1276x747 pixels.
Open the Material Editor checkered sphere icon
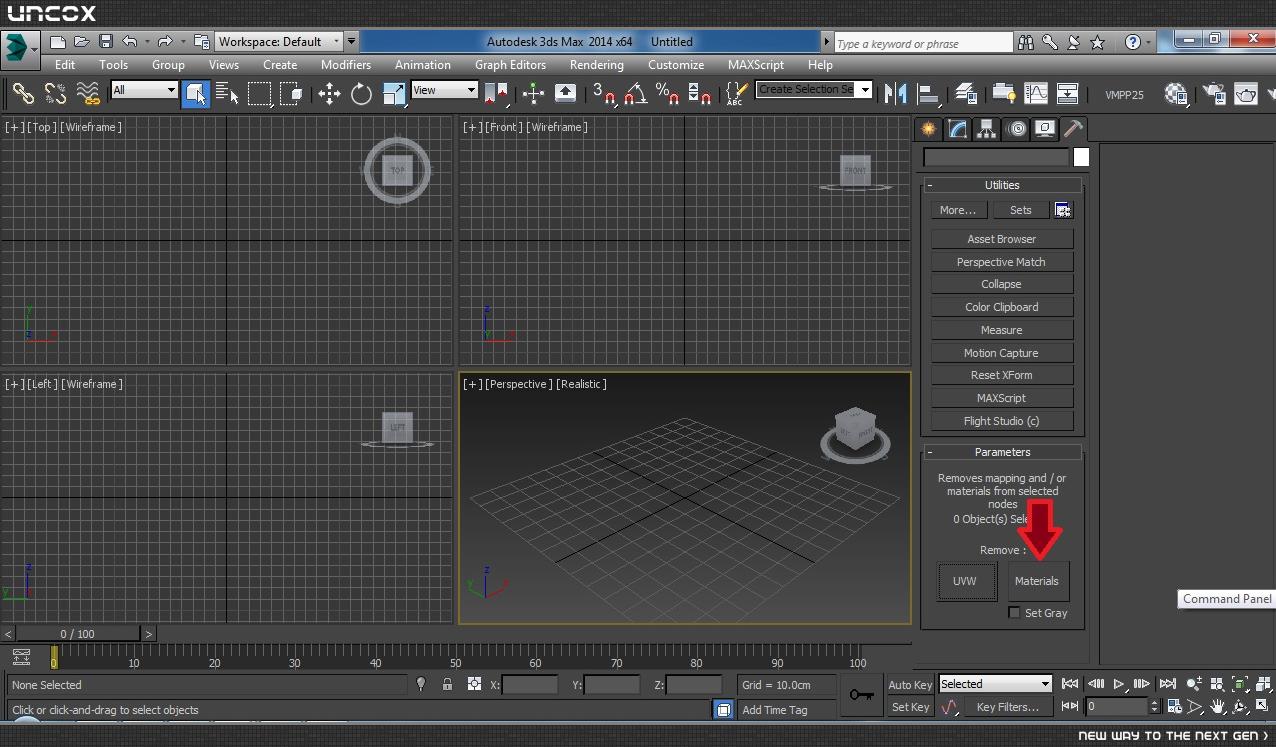tap(1176, 94)
